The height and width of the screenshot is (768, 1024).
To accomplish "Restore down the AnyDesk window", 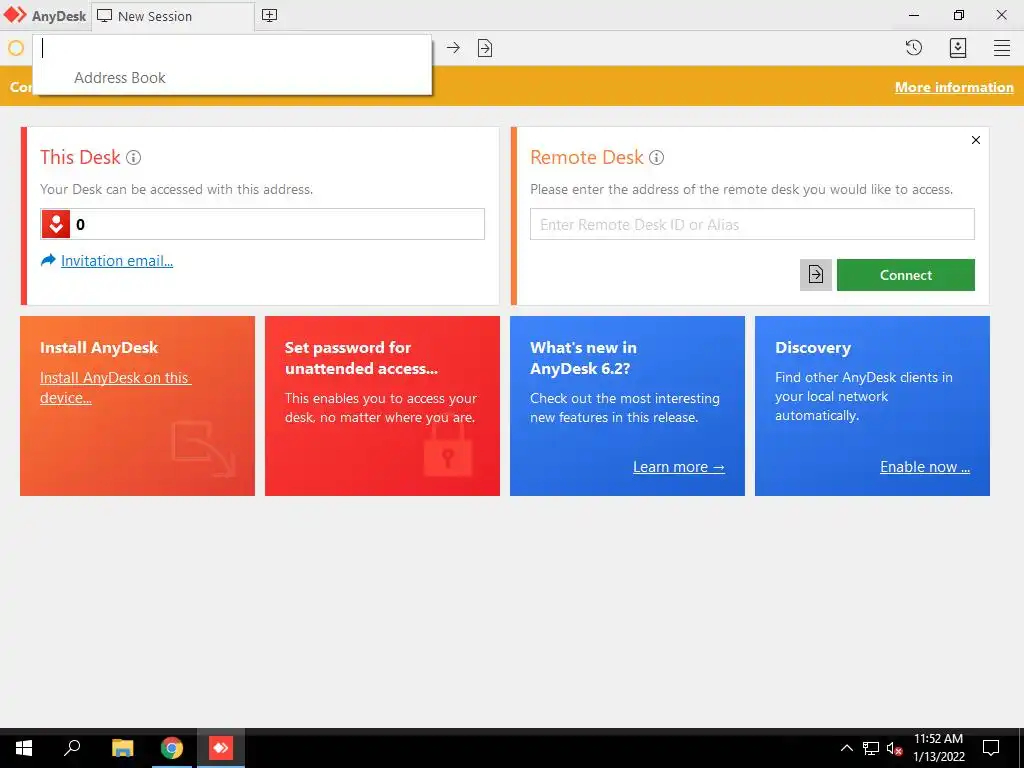I will point(959,15).
